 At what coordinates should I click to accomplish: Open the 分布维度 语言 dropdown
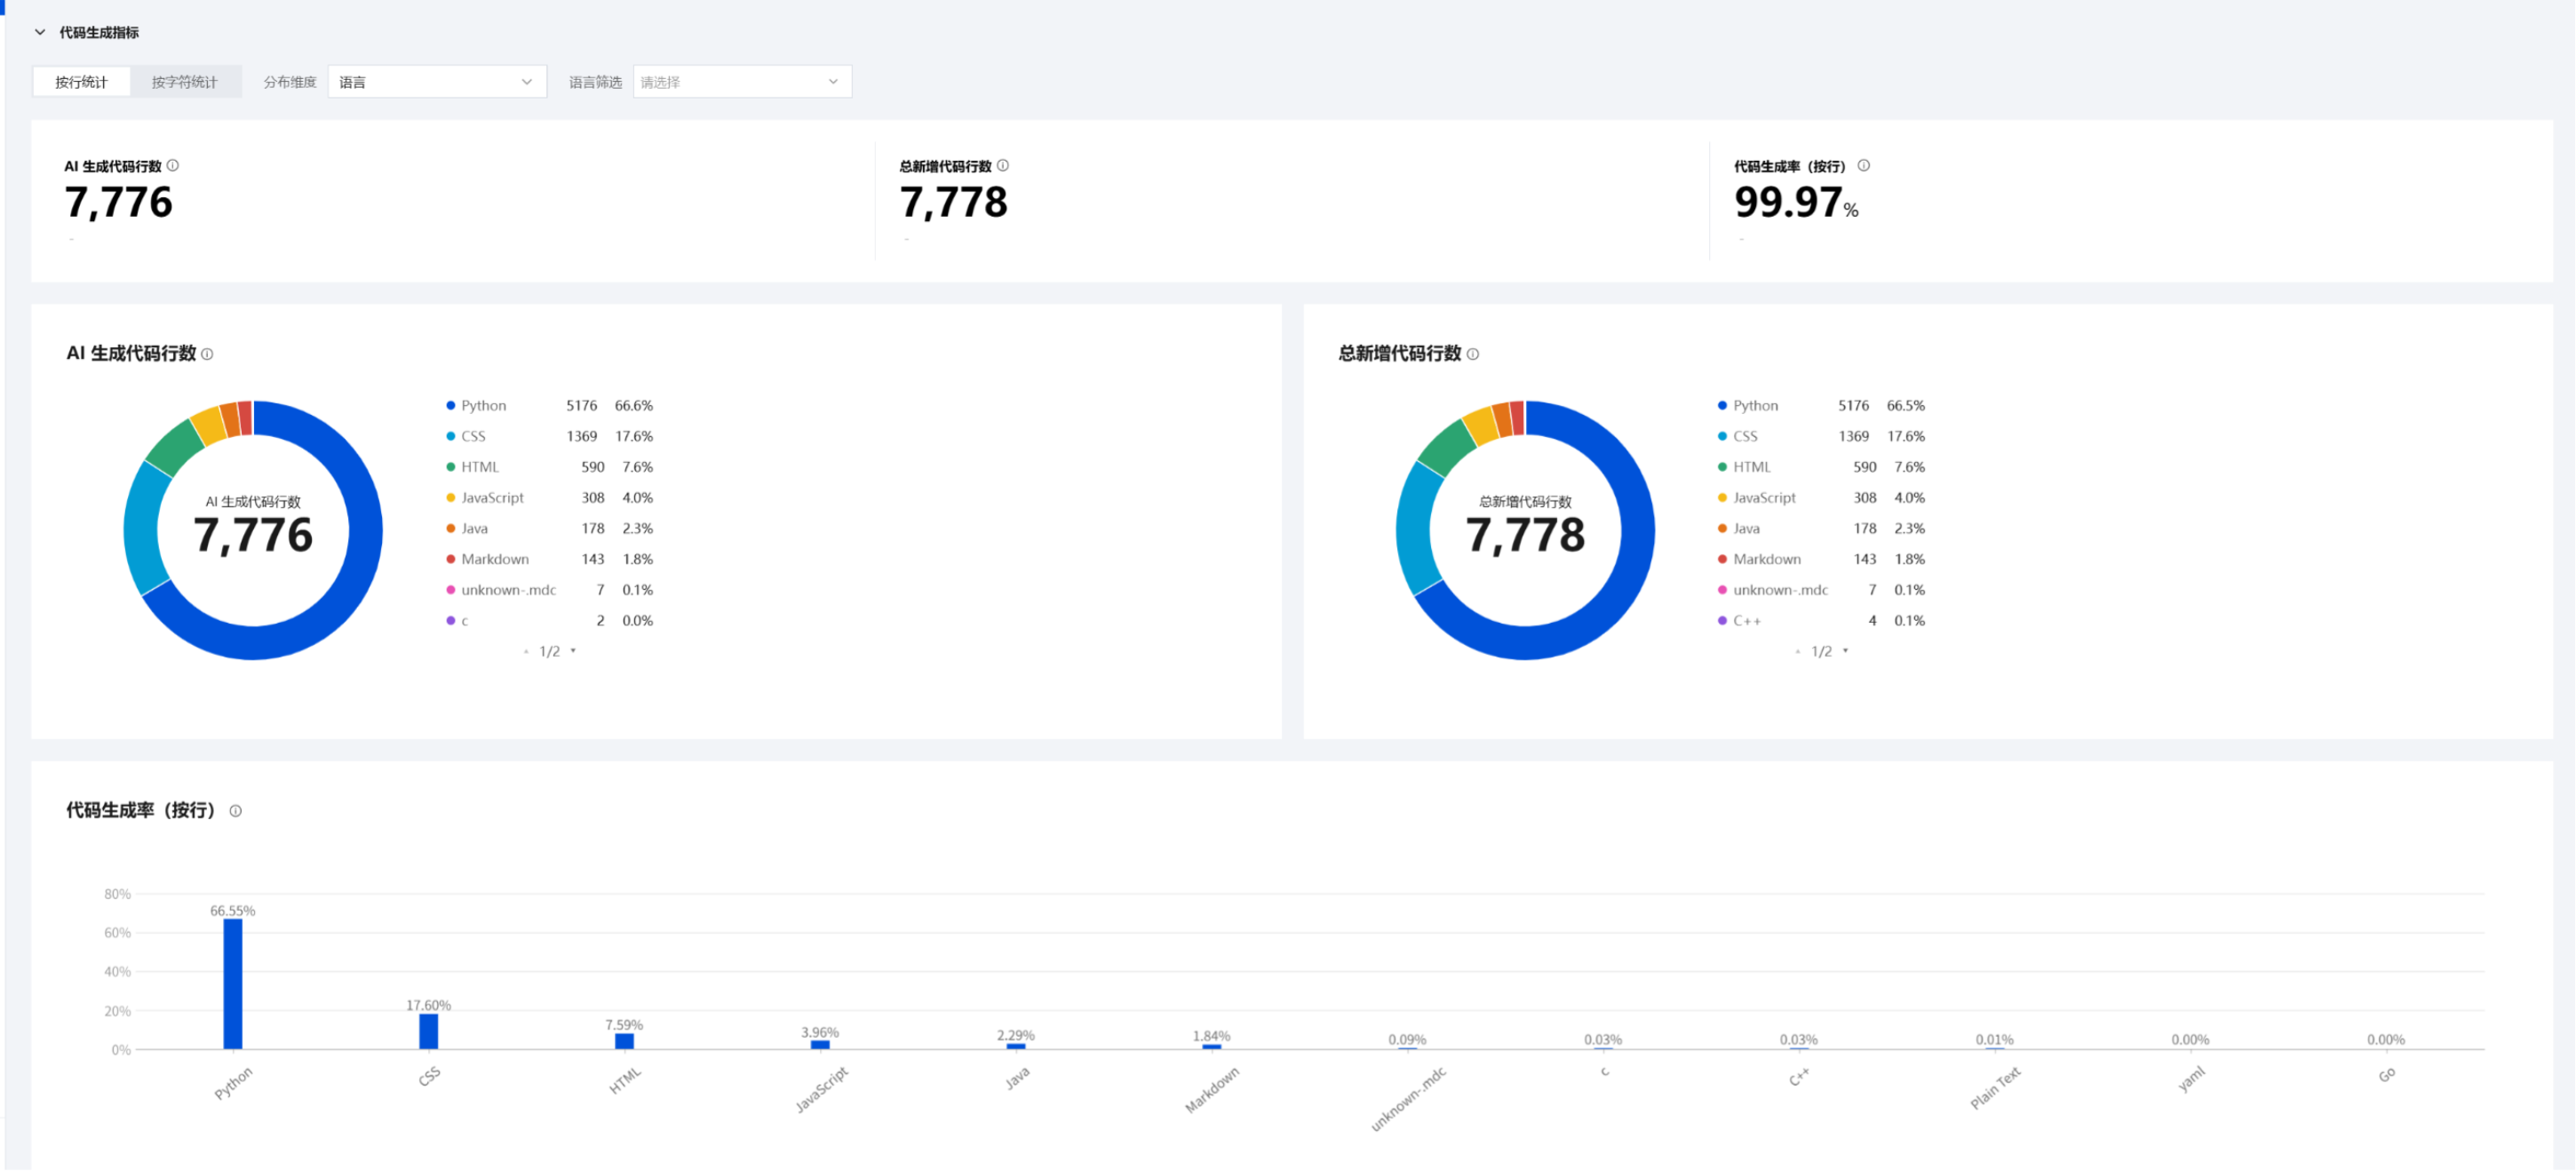[x=437, y=82]
